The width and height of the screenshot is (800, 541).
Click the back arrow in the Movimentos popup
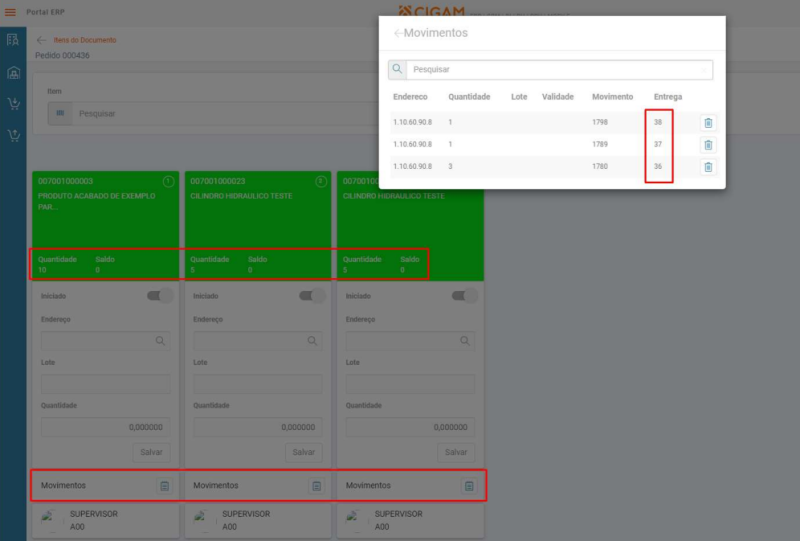(x=398, y=33)
